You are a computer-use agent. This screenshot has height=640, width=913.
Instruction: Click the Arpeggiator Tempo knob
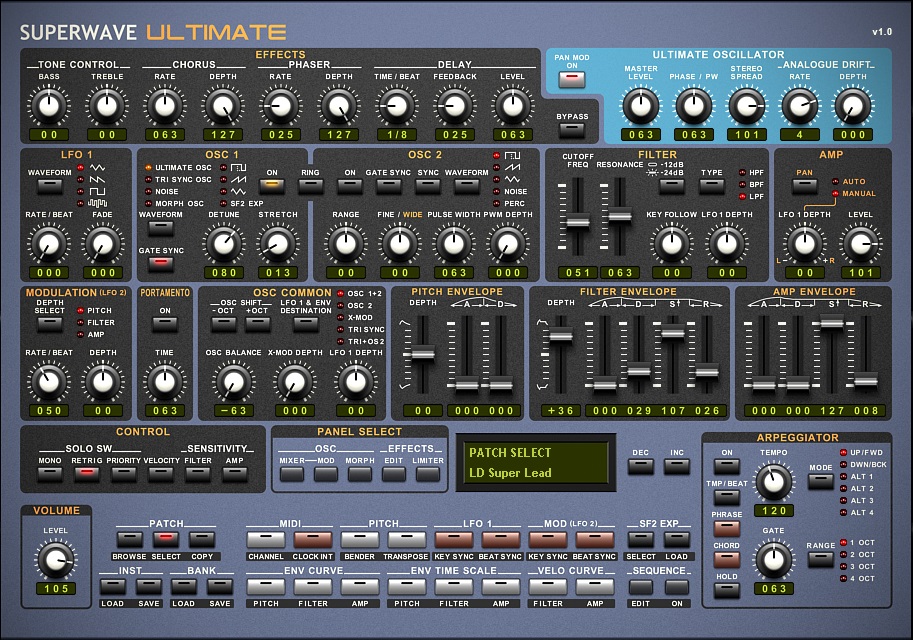click(774, 482)
